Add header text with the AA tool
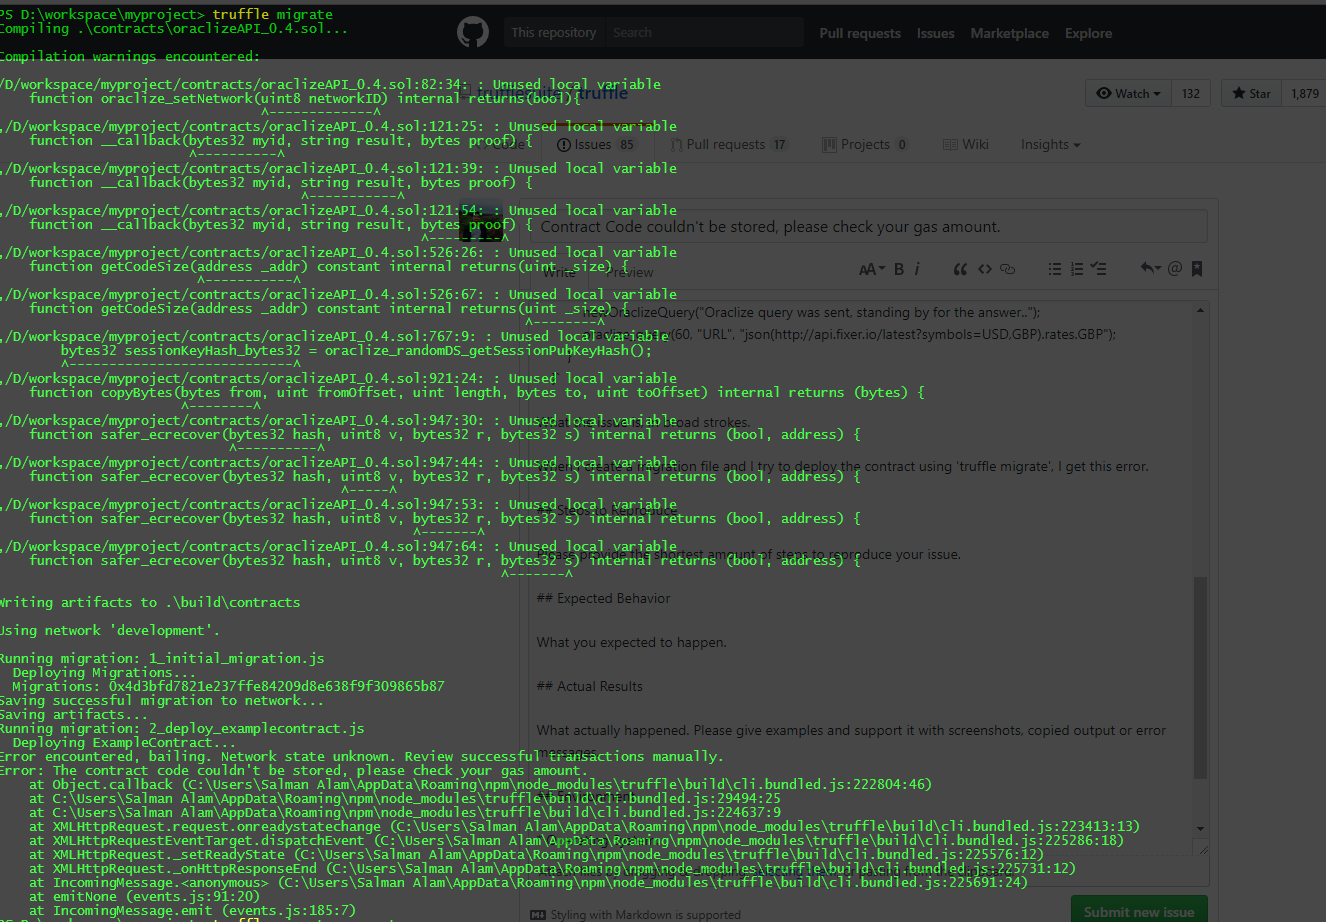 pyautogui.click(x=871, y=269)
